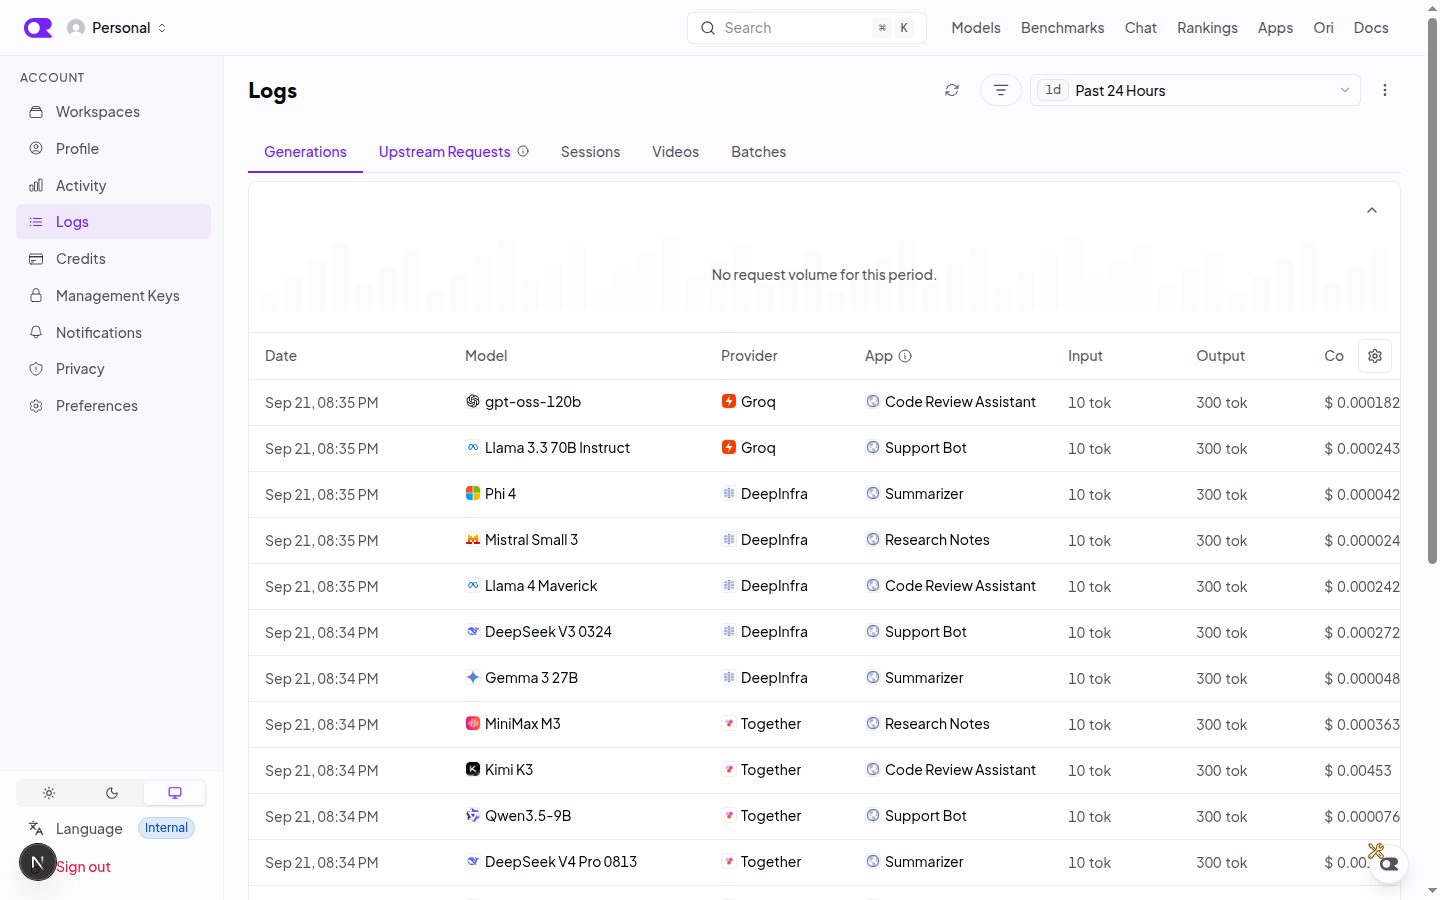Refresh the logs list
This screenshot has width=1440, height=900.
point(952,90)
